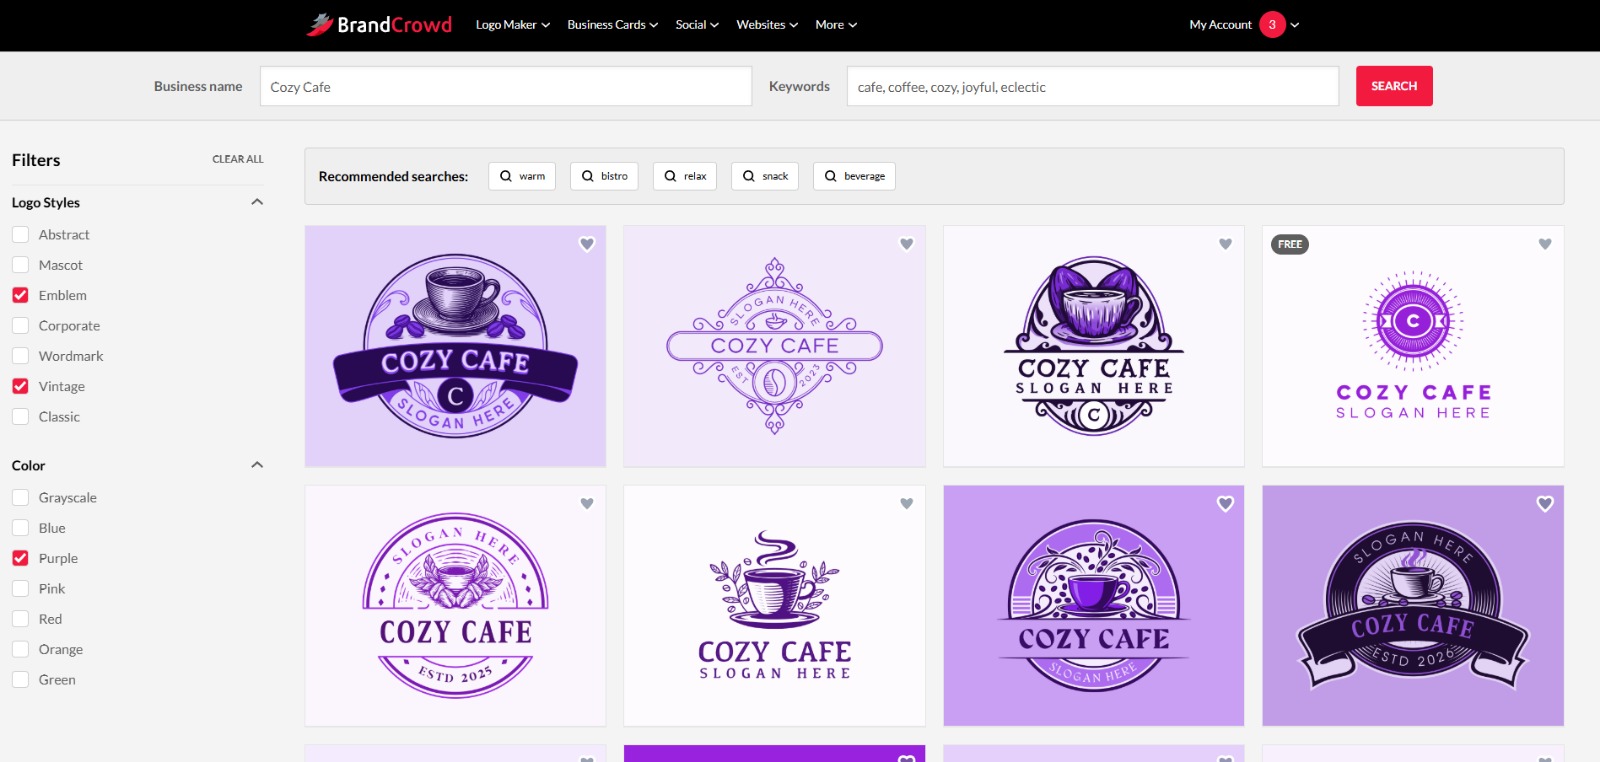This screenshot has height=762, width=1600.
Task: Click heart on the dark ribbon ESTD 2026 logo
Action: [1545, 504]
